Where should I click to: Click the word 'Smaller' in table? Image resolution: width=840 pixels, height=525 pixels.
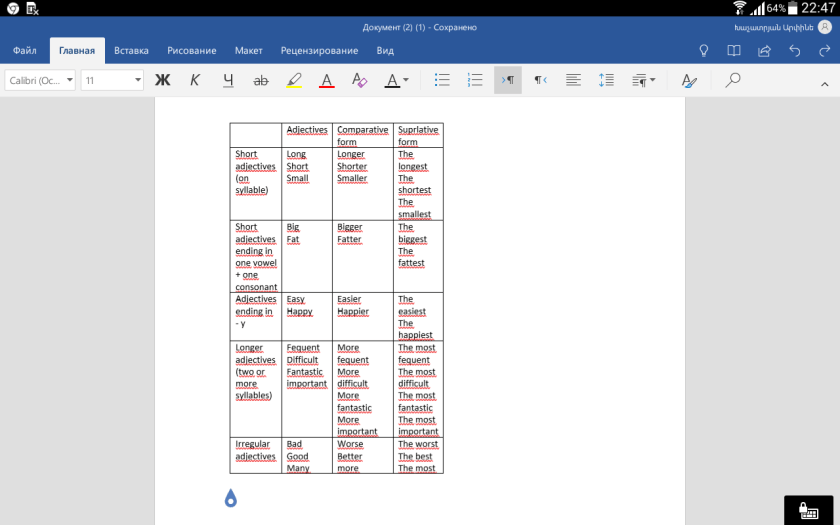pos(352,178)
